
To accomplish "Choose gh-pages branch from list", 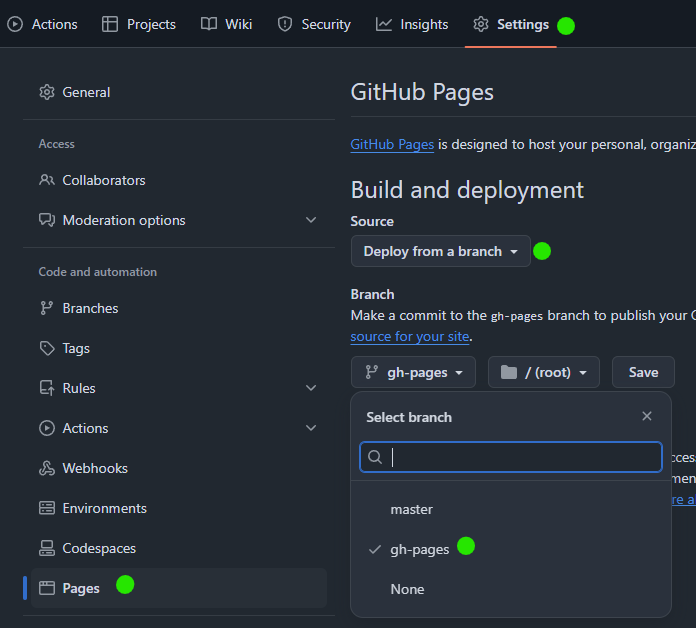I will 511,549.
